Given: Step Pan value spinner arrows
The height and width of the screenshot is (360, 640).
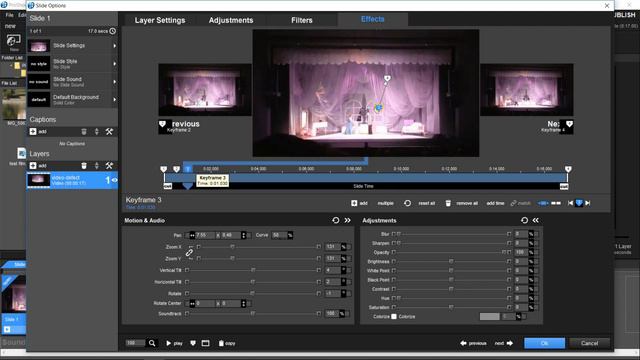Looking at the screenshot, I should pyautogui.click(x=244, y=235).
